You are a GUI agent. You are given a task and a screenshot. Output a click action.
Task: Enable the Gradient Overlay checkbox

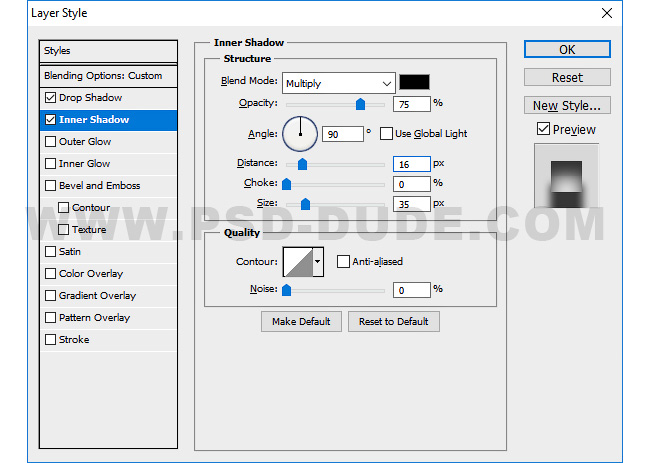(x=51, y=296)
